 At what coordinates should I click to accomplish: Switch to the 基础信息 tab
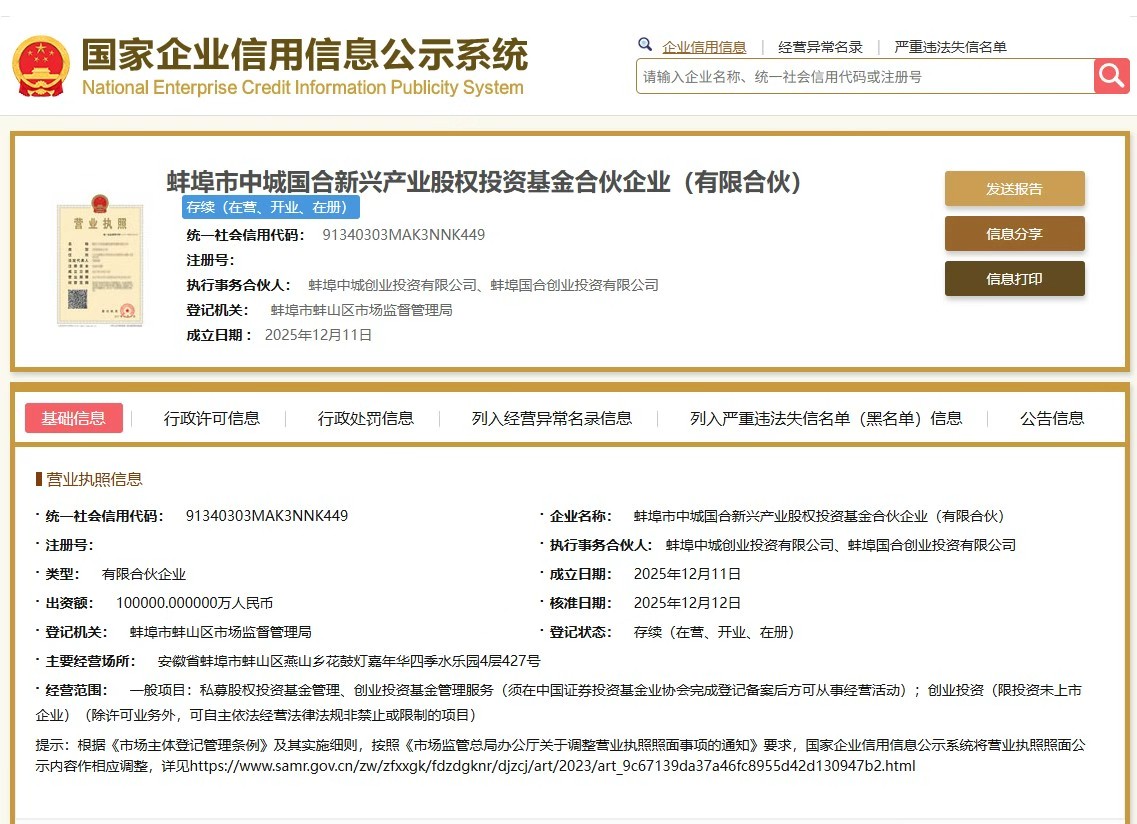click(74, 418)
